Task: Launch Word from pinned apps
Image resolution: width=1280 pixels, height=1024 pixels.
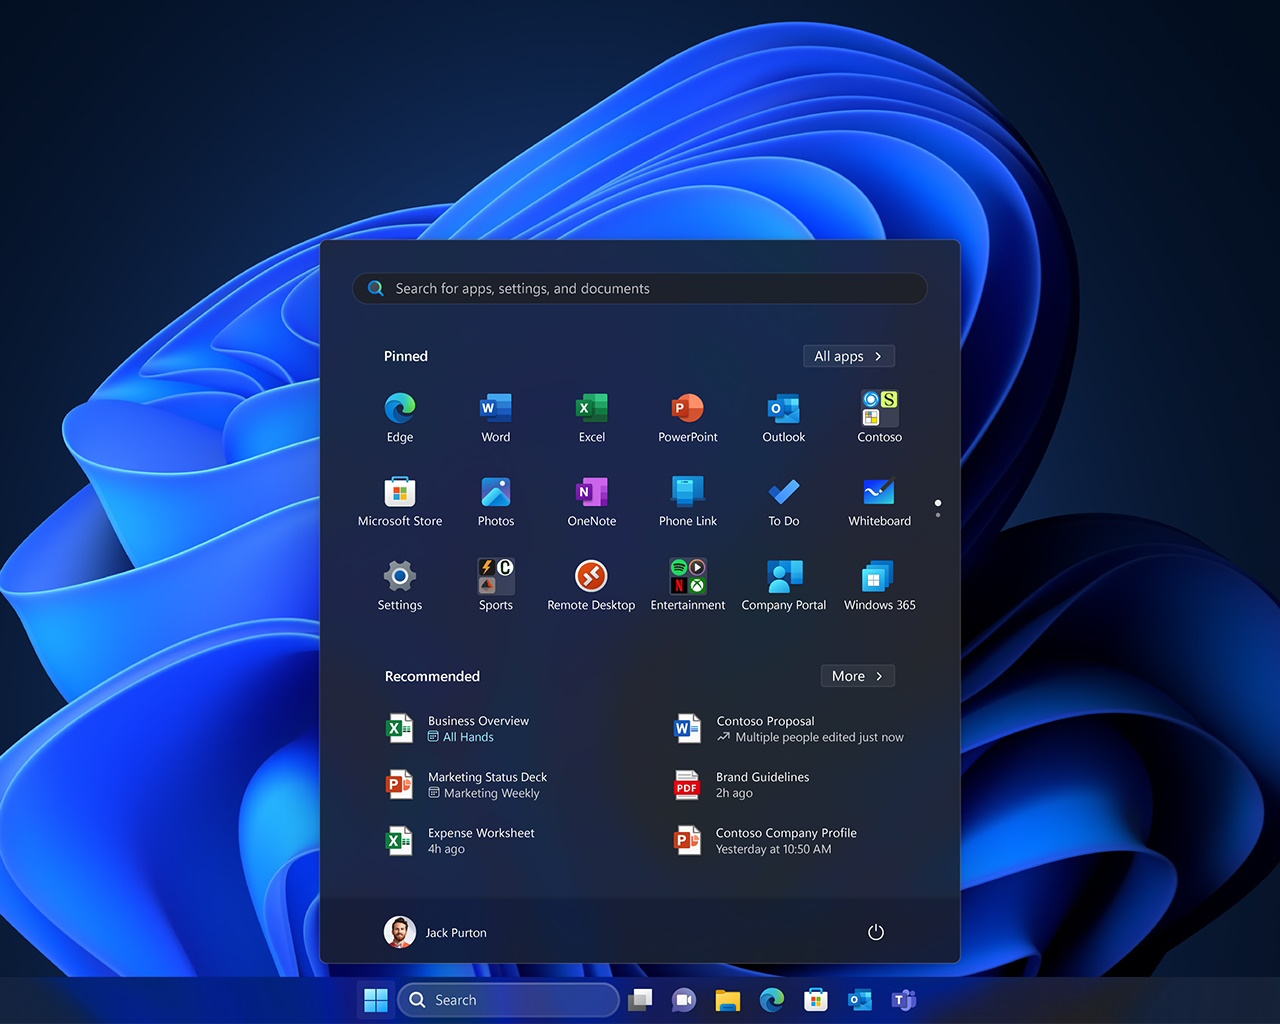Action: 496,417
